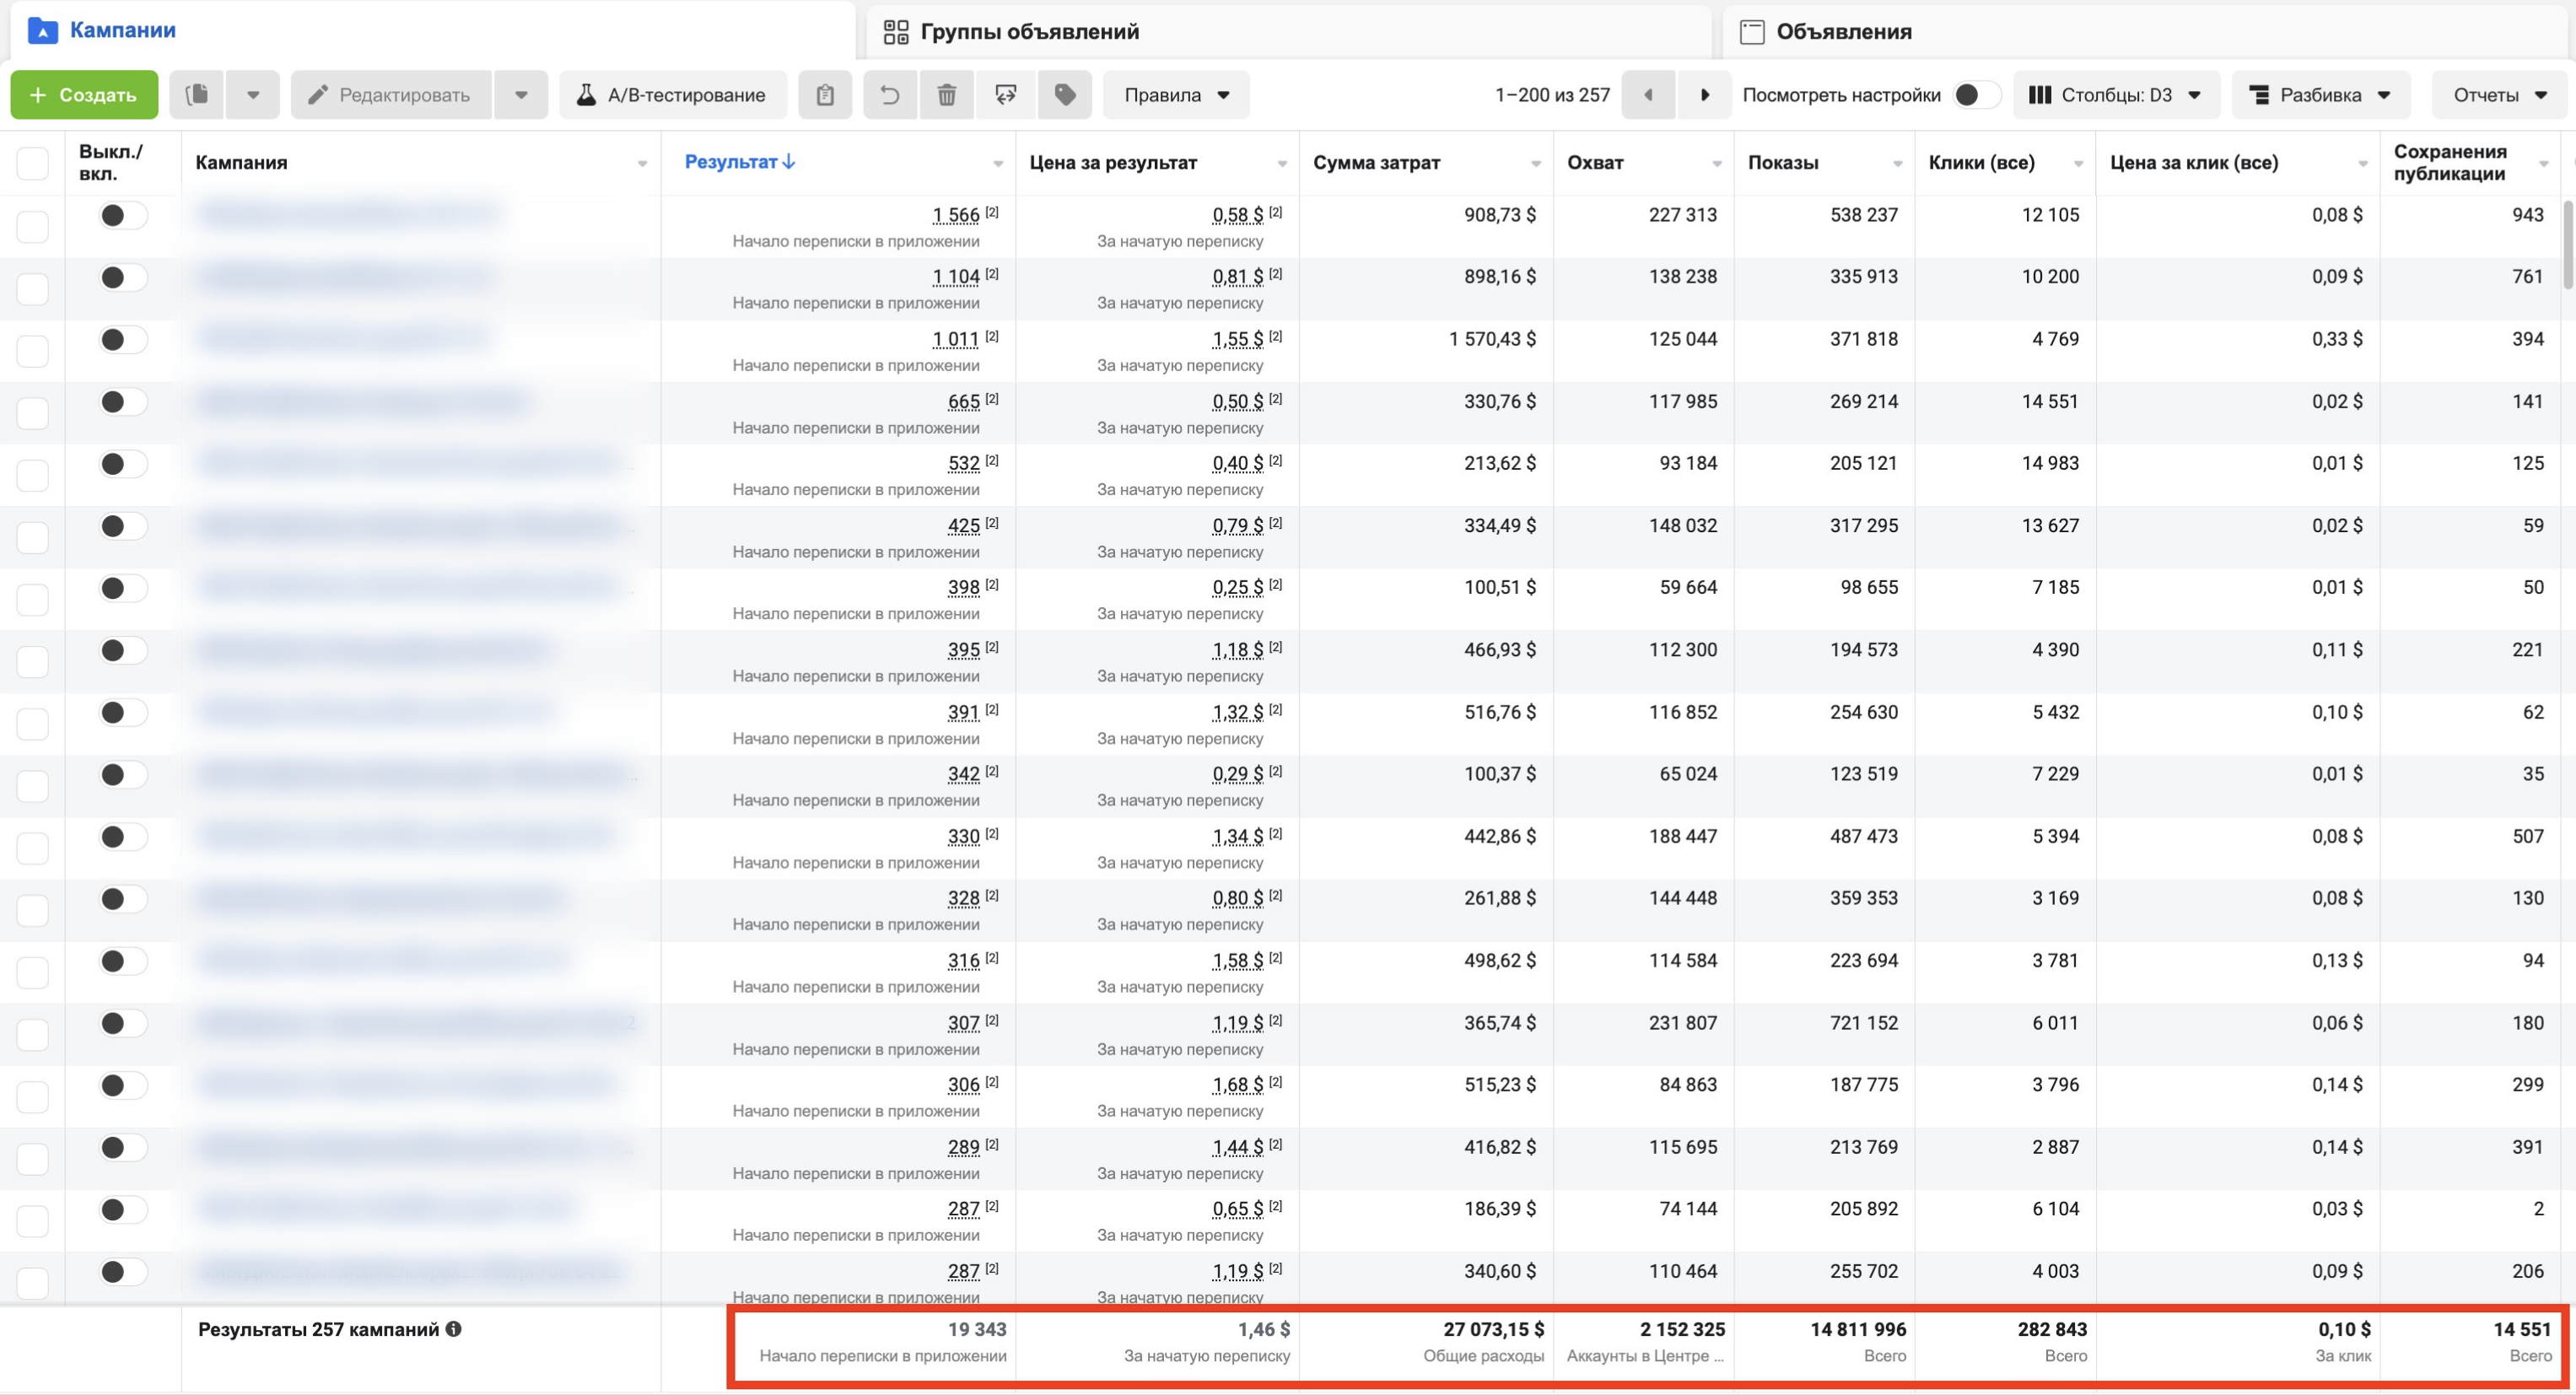
Task: Click the Объявления window icon
Action: (1752, 32)
